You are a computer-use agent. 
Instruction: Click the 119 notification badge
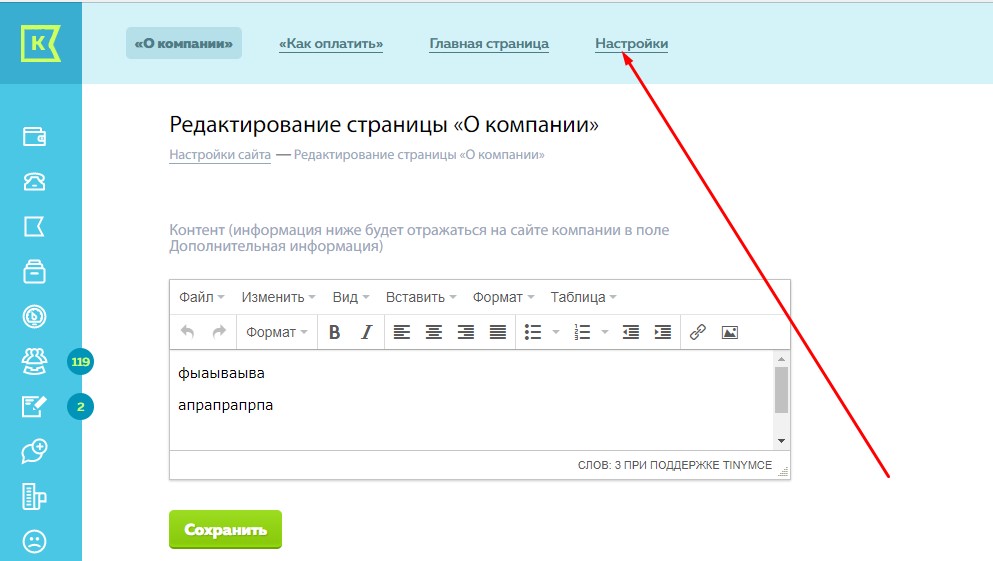80,362
